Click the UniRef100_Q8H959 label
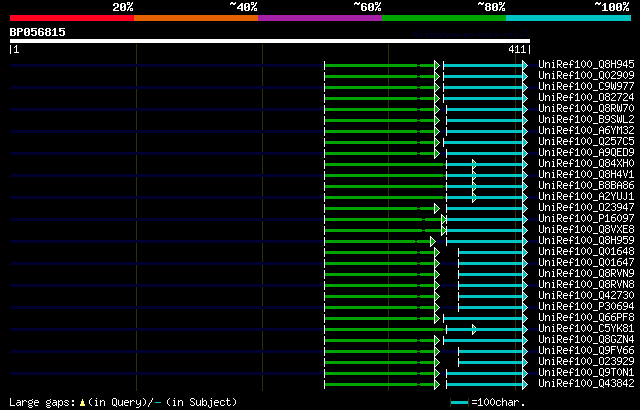640x410 pixels. (x=586, y=241)
